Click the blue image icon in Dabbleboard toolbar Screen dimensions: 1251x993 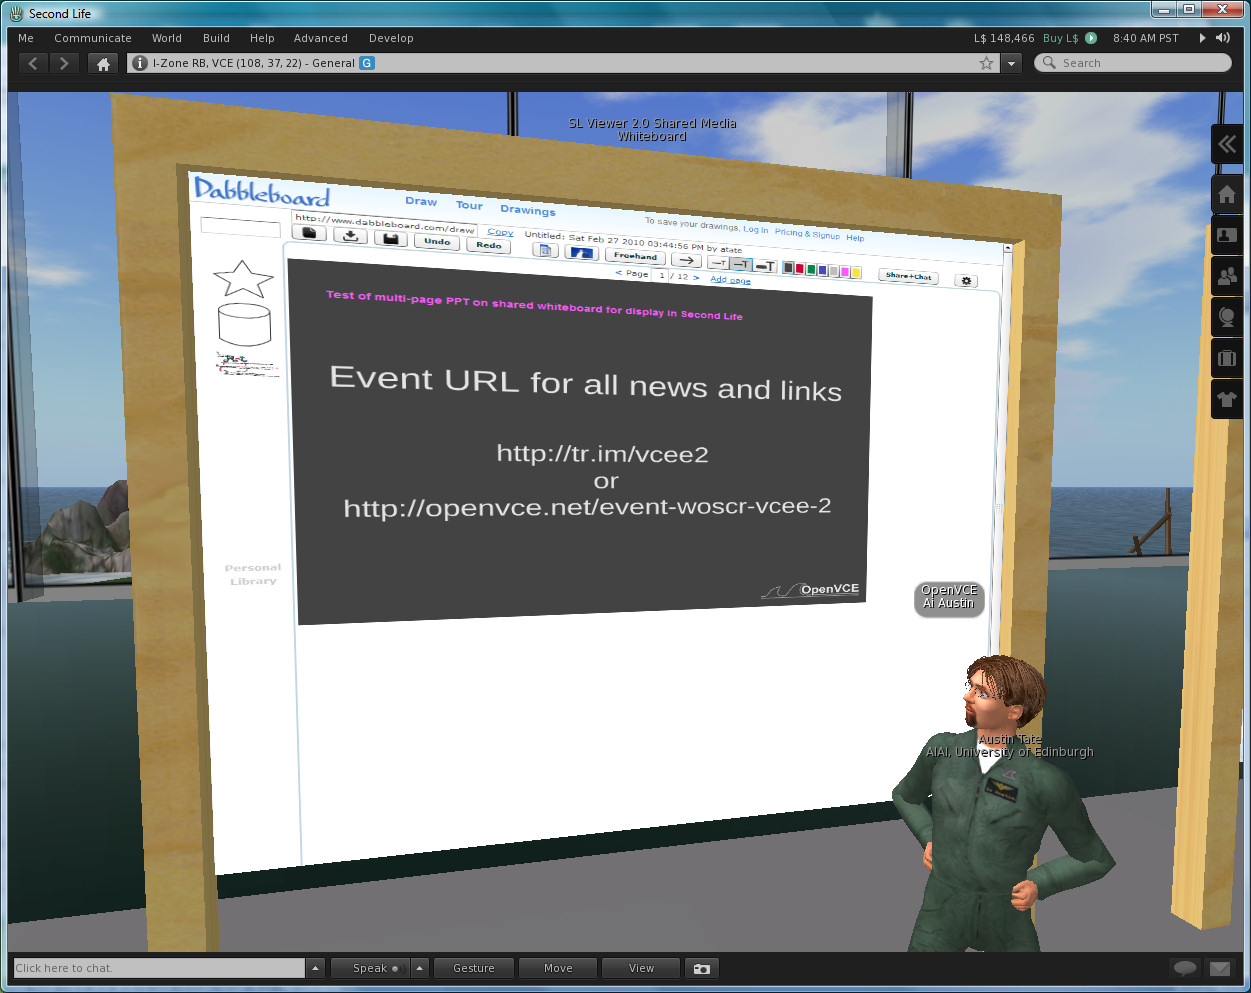[581, 253]
